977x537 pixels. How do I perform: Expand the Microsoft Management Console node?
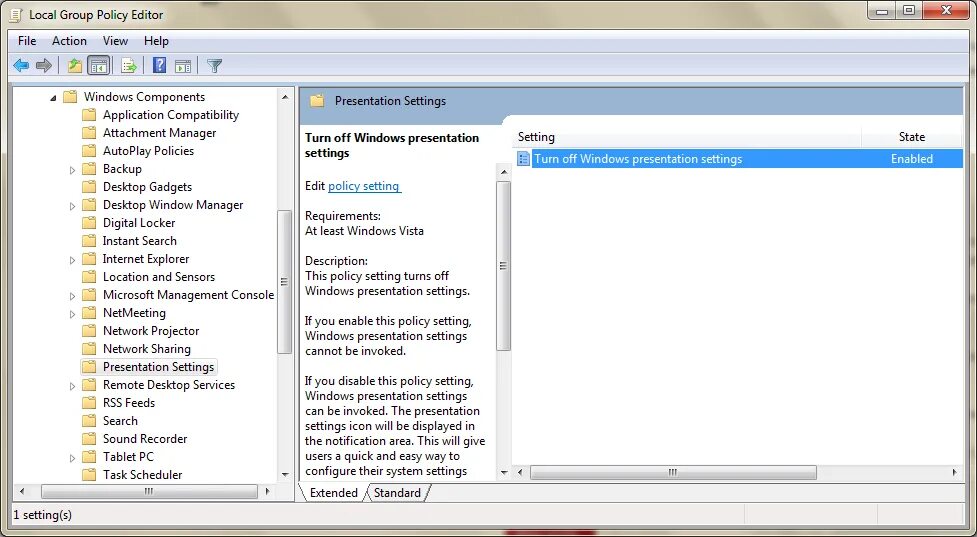[72, 297]
